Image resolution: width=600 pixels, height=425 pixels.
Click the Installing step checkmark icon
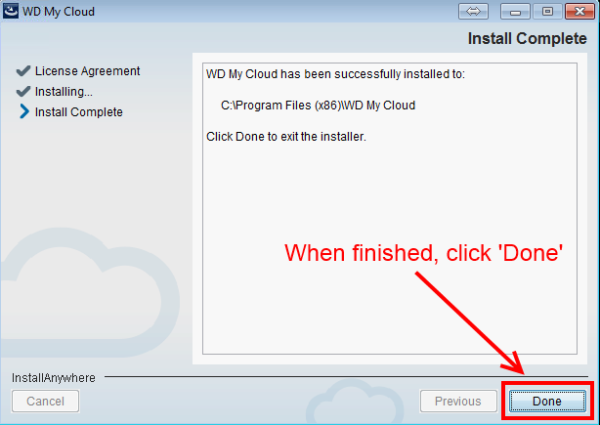pos(23,91)
